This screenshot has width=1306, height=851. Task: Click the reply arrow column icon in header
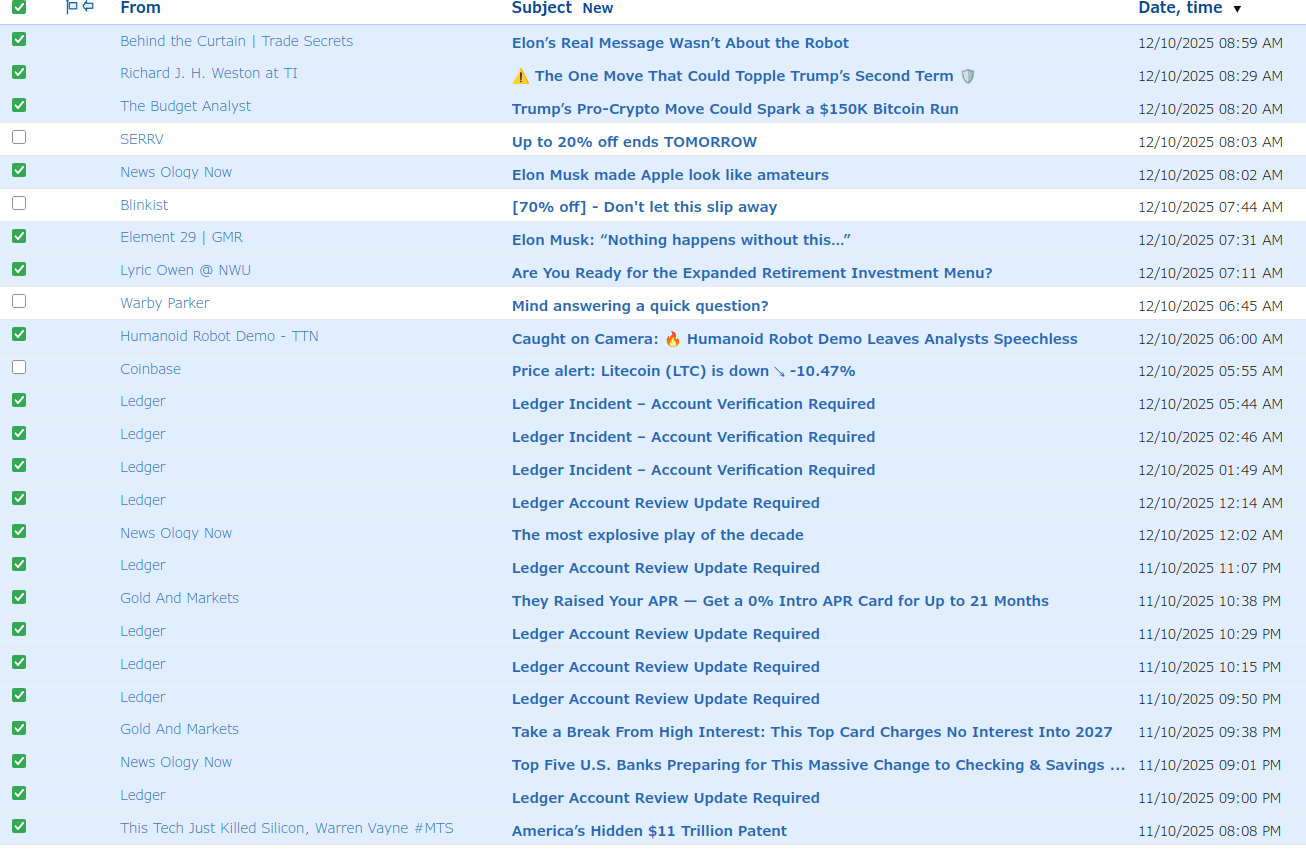88,7
